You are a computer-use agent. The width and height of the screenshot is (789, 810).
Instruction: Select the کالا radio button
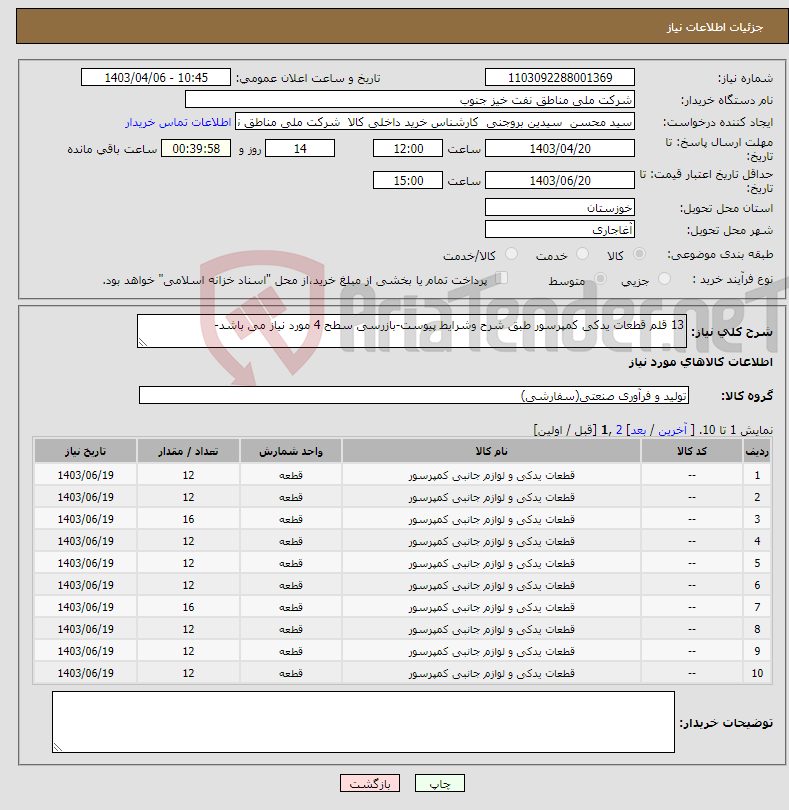click(639, 254)
